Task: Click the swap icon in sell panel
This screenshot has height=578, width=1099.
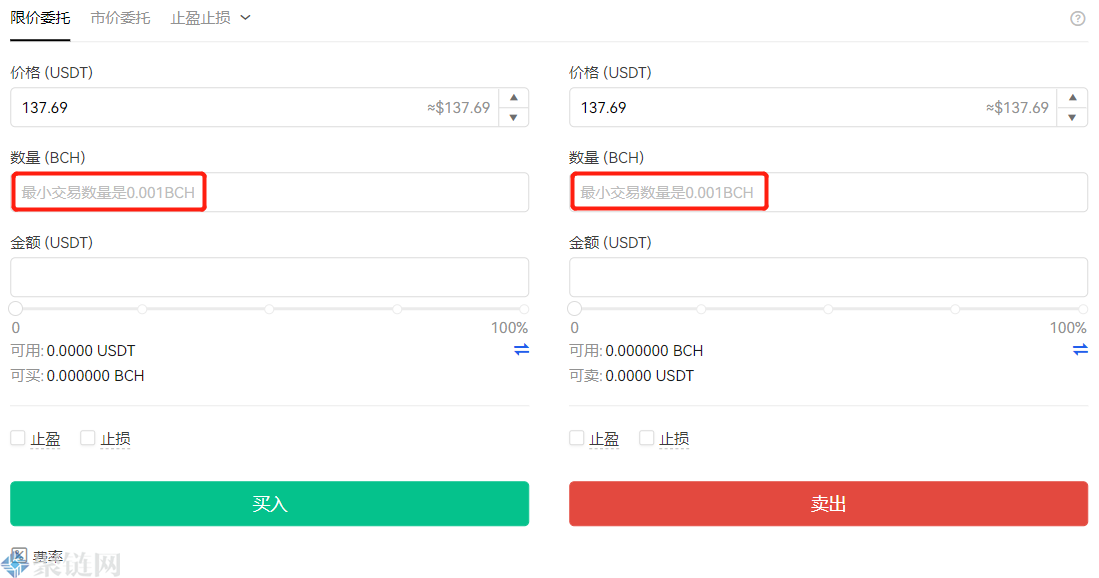Action: (1080, 350)
